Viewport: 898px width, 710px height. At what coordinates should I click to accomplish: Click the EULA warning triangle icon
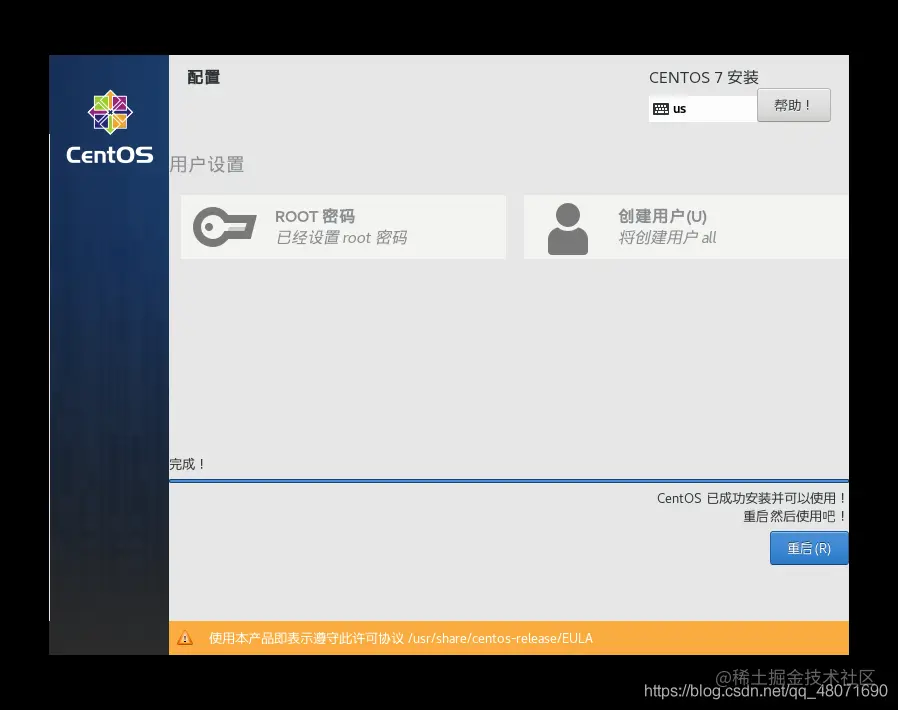click(185, 638)
